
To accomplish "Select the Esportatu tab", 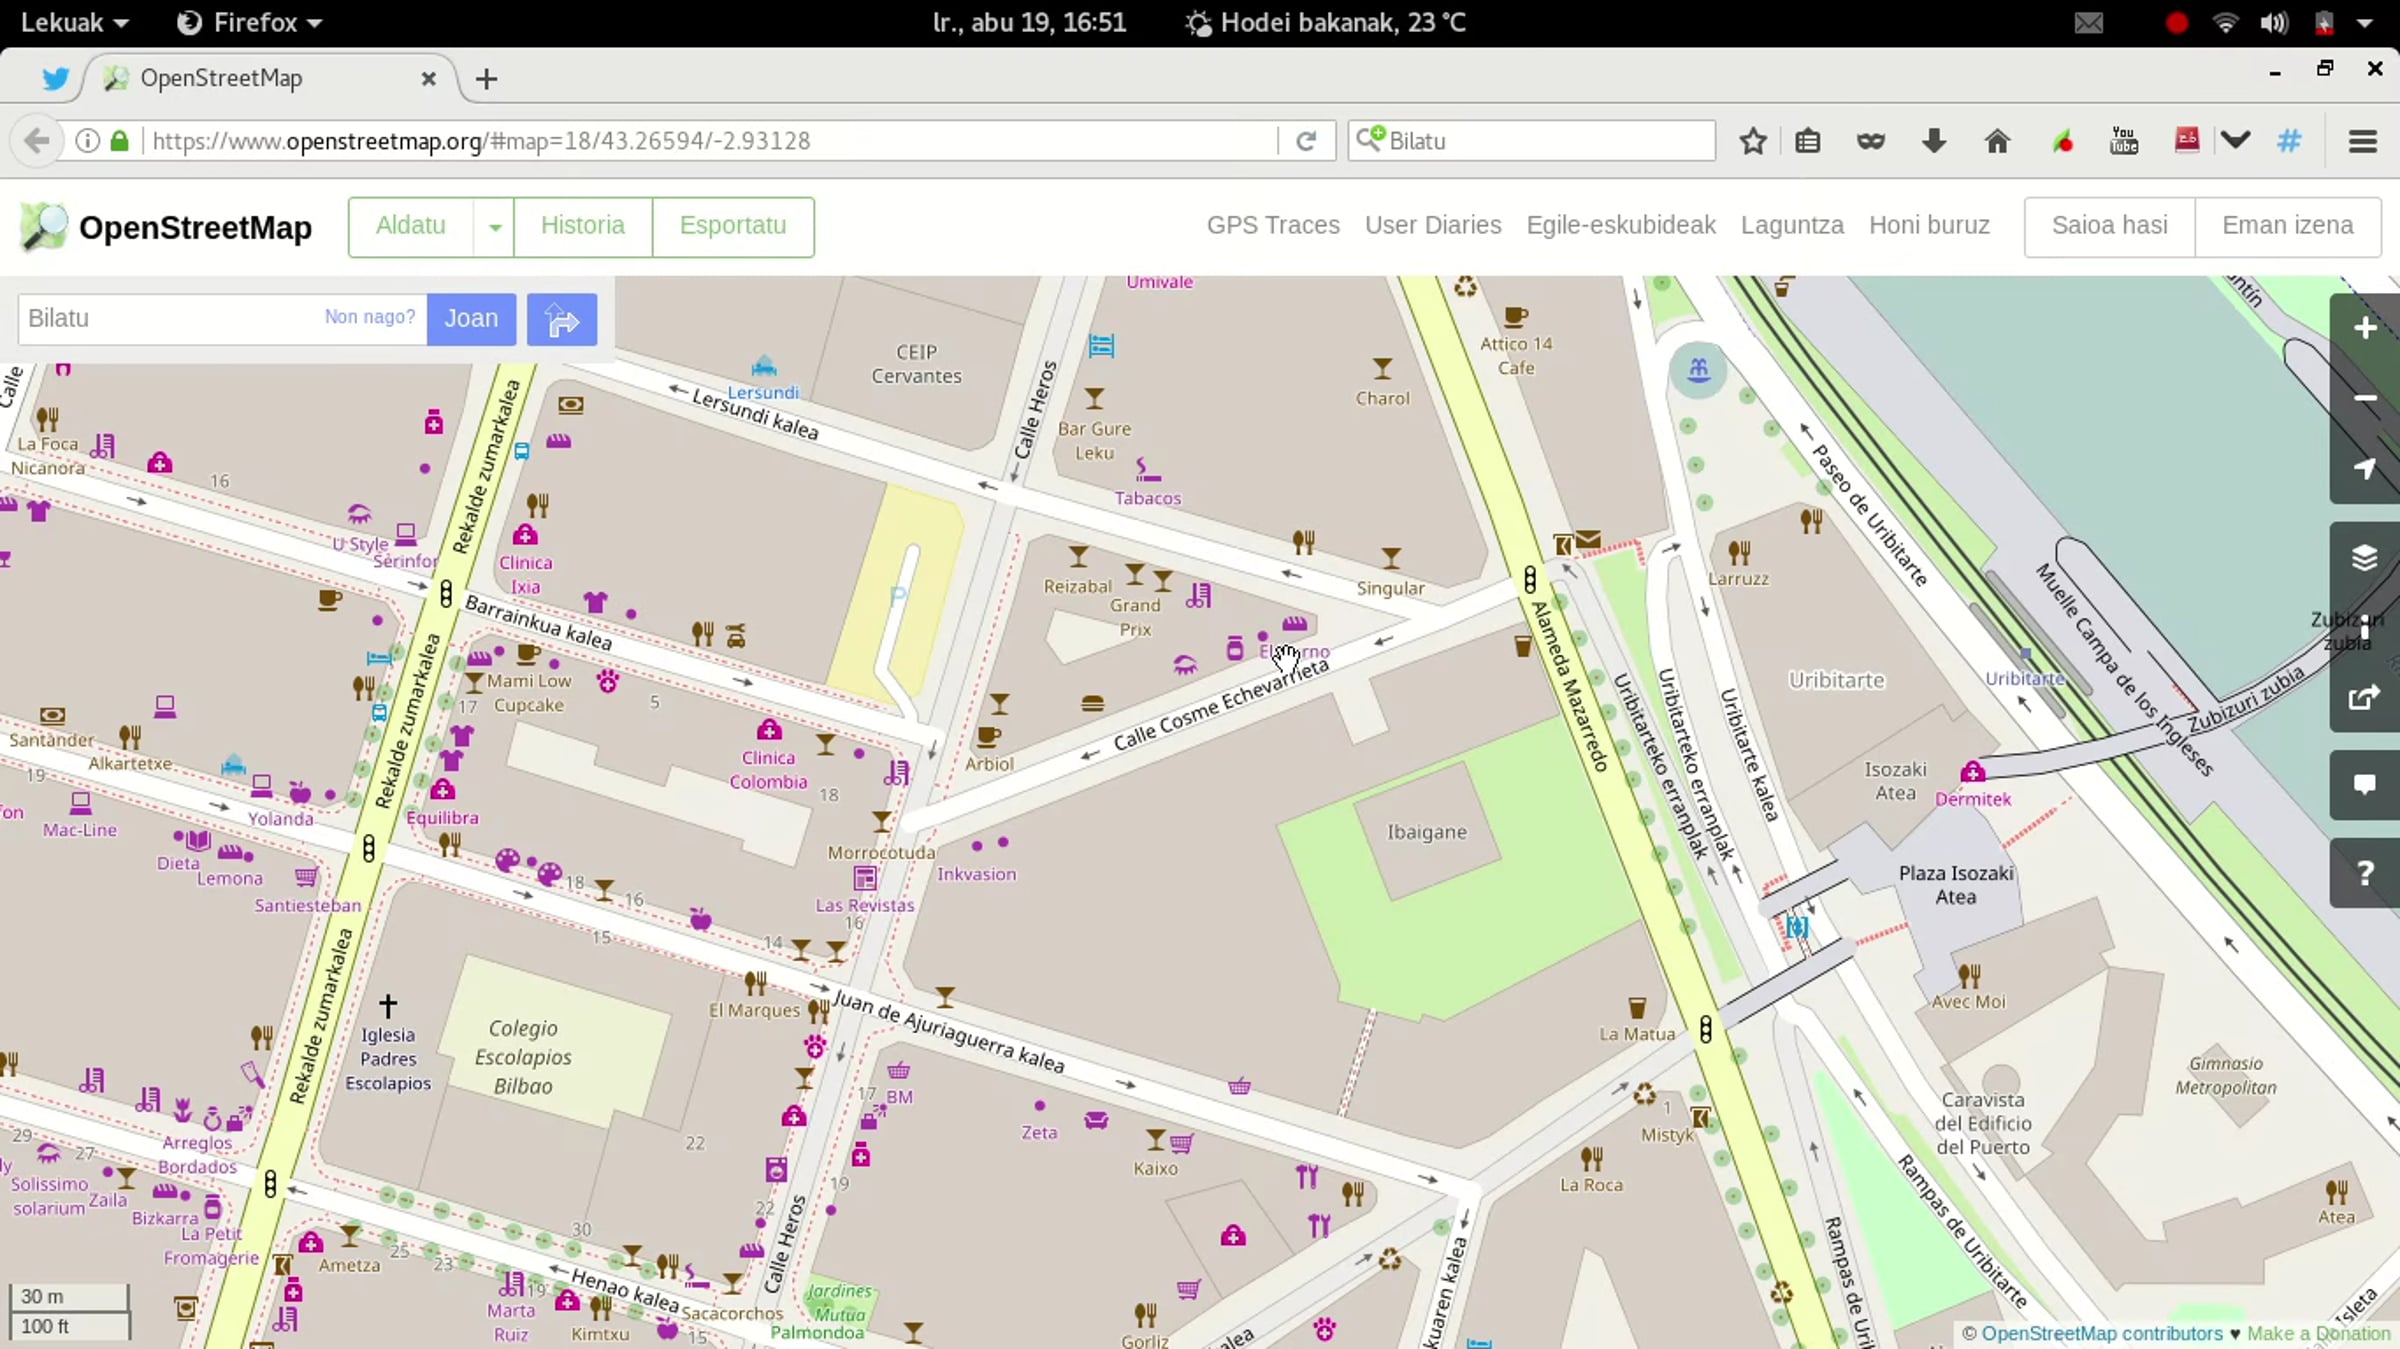I will (x=733, y=226).
